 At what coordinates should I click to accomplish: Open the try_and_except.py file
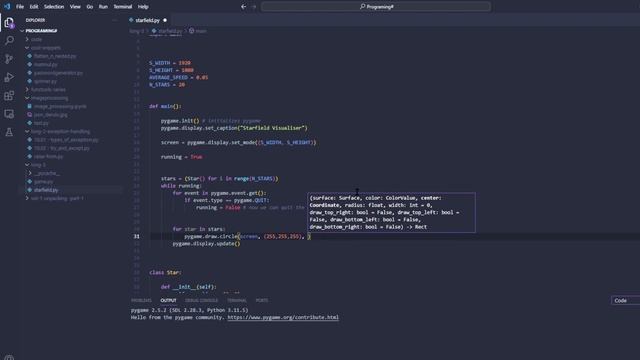(x=62, y=148)
